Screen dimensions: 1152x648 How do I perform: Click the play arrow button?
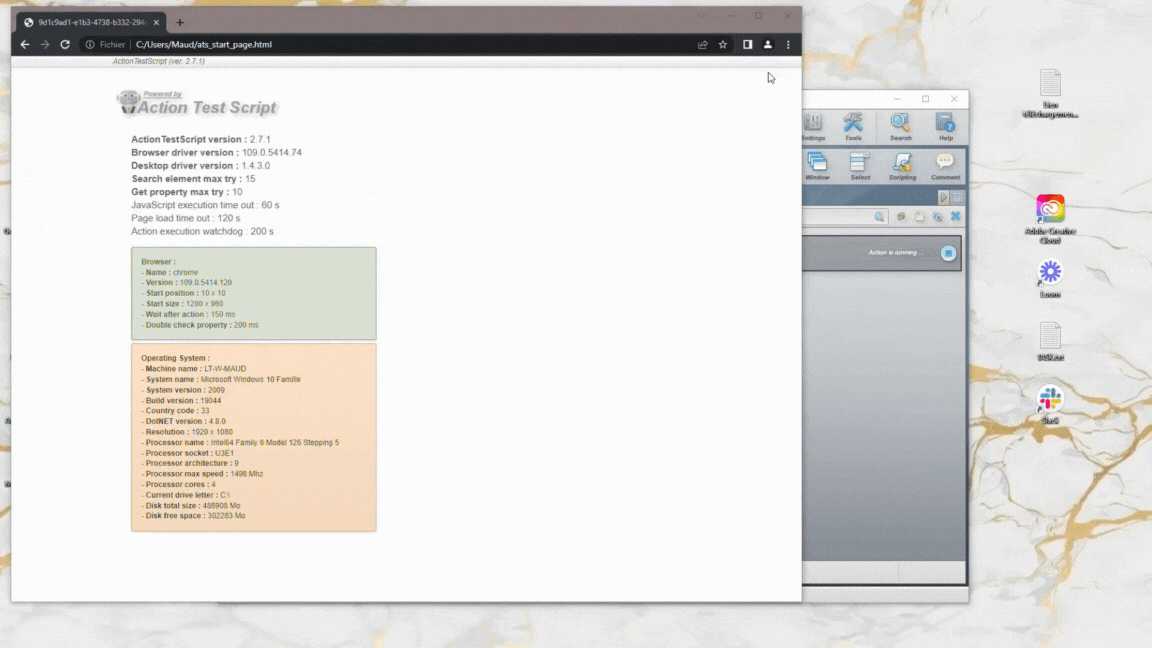pyautogui.click(x=943, y=198)
